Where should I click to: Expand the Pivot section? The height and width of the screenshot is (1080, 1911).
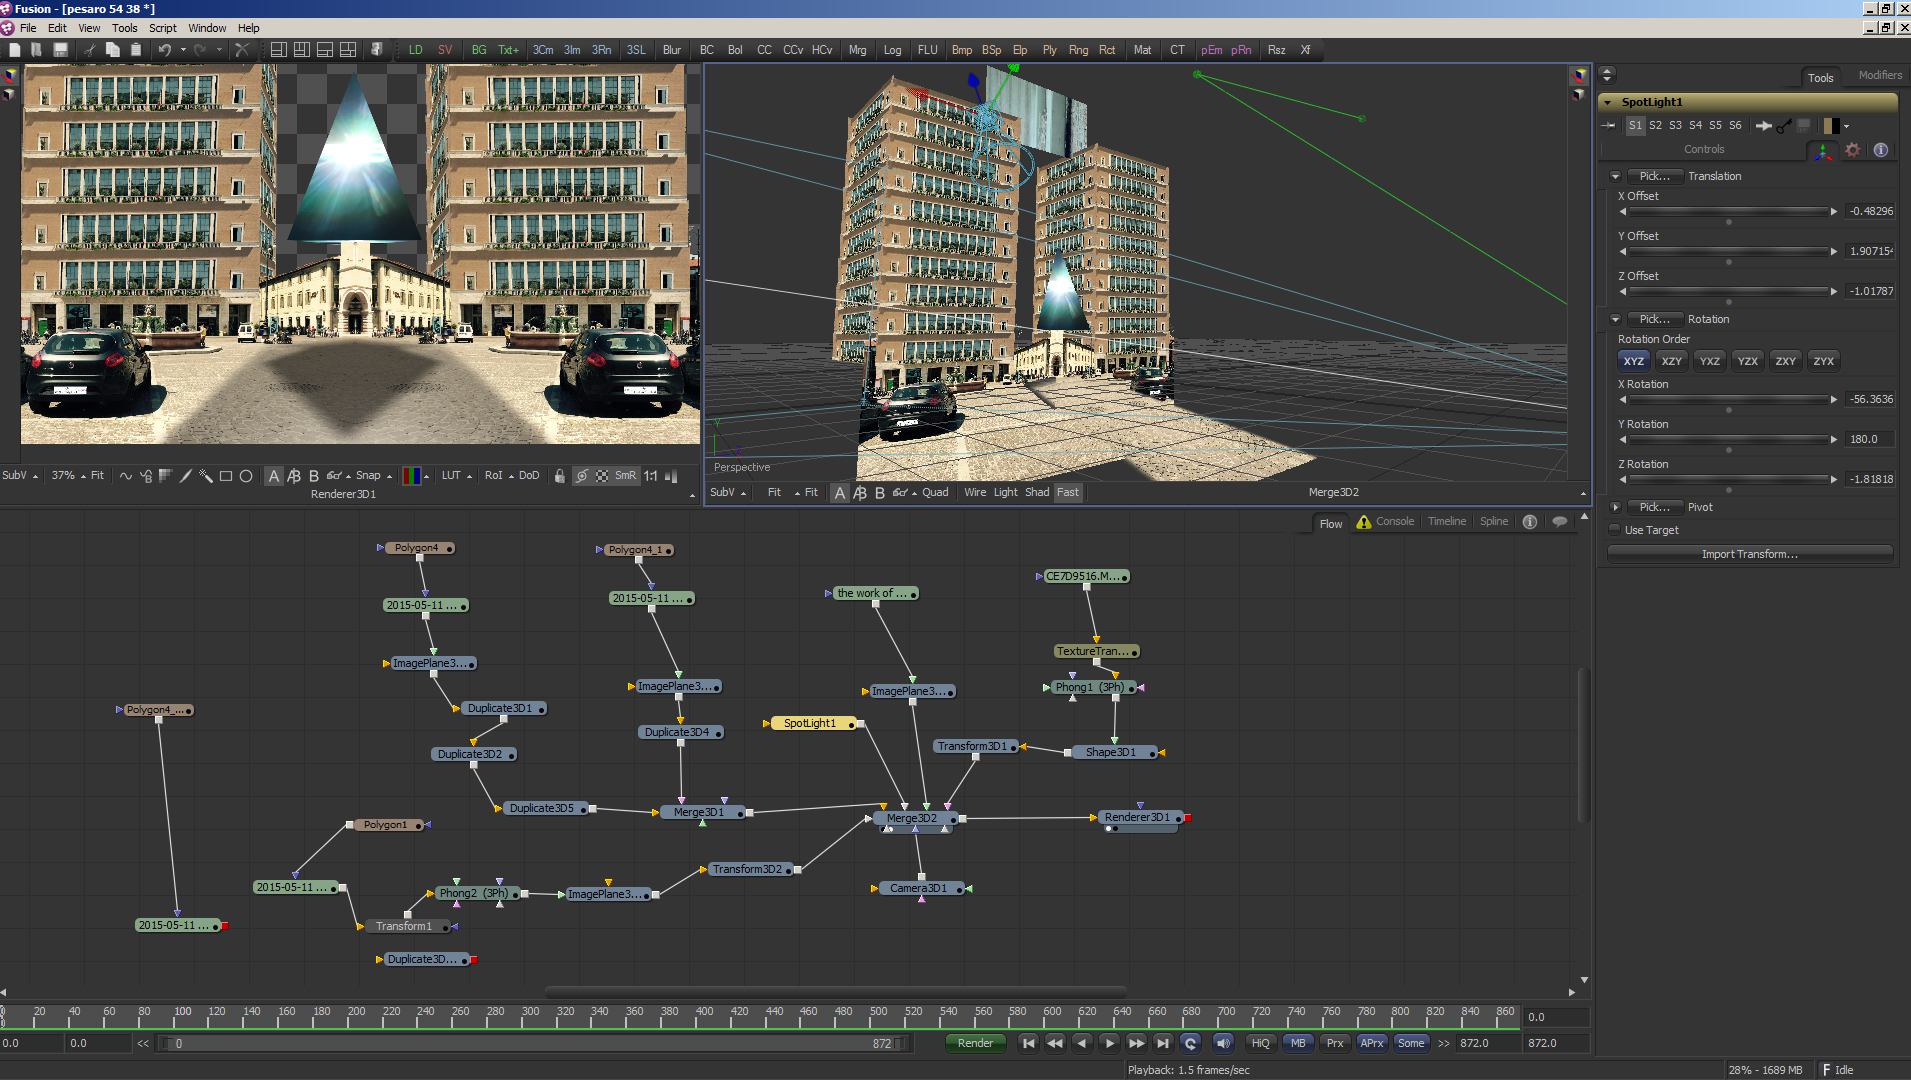tap(1615, 507)
